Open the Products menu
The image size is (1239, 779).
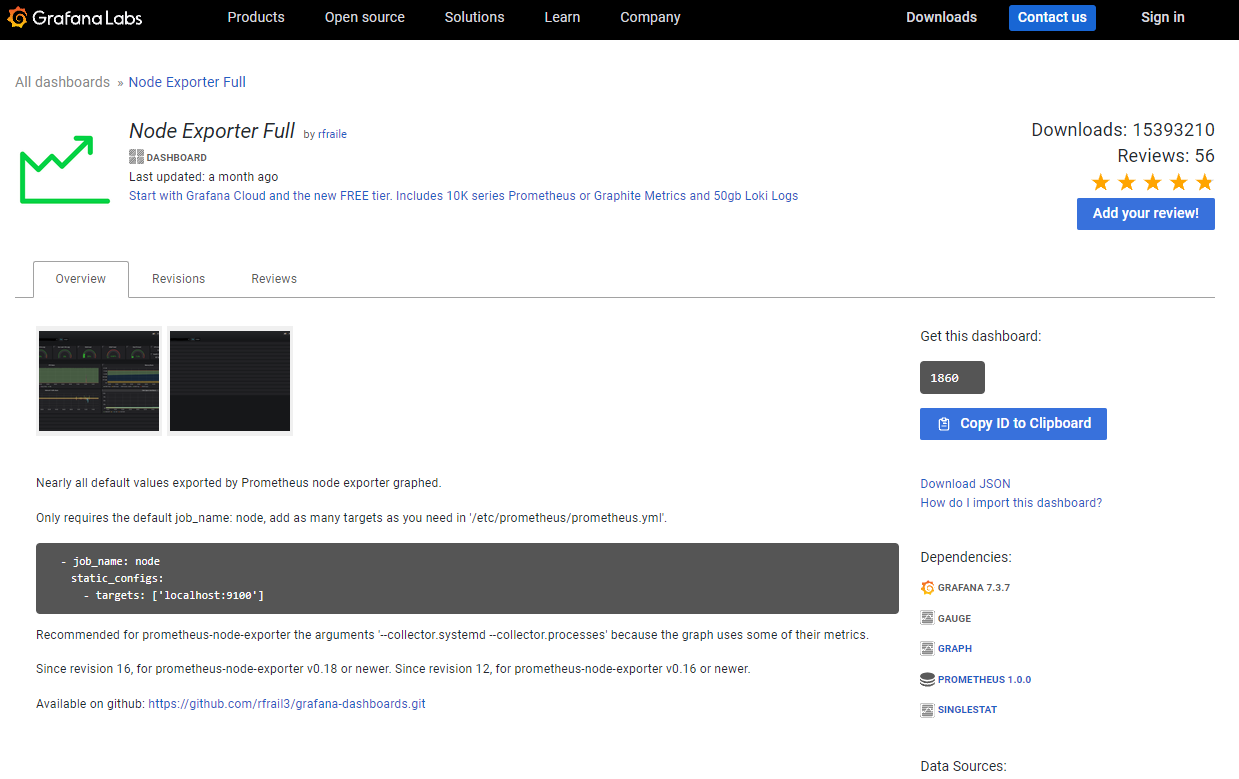(x=256, y=17)
